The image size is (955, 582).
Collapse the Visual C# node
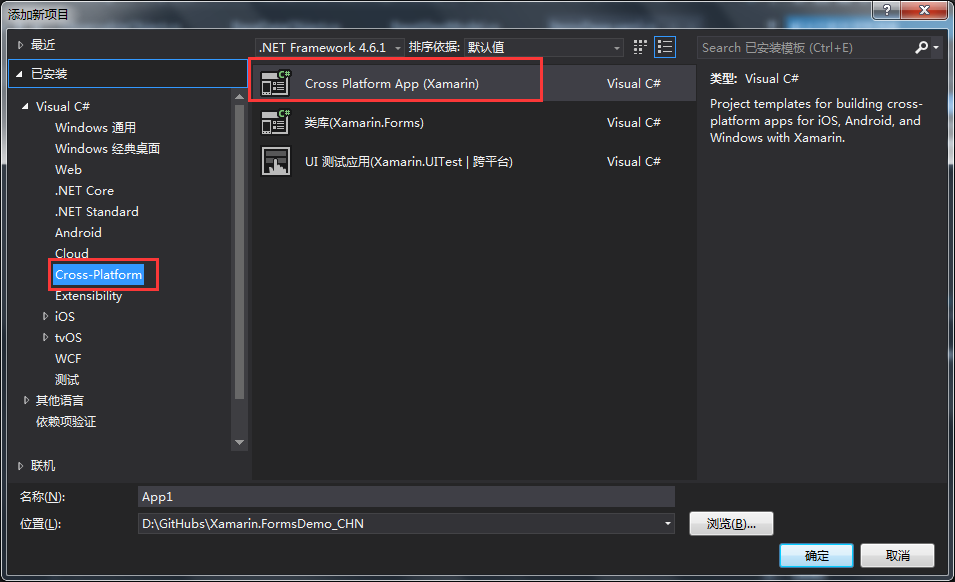point(24,106)
